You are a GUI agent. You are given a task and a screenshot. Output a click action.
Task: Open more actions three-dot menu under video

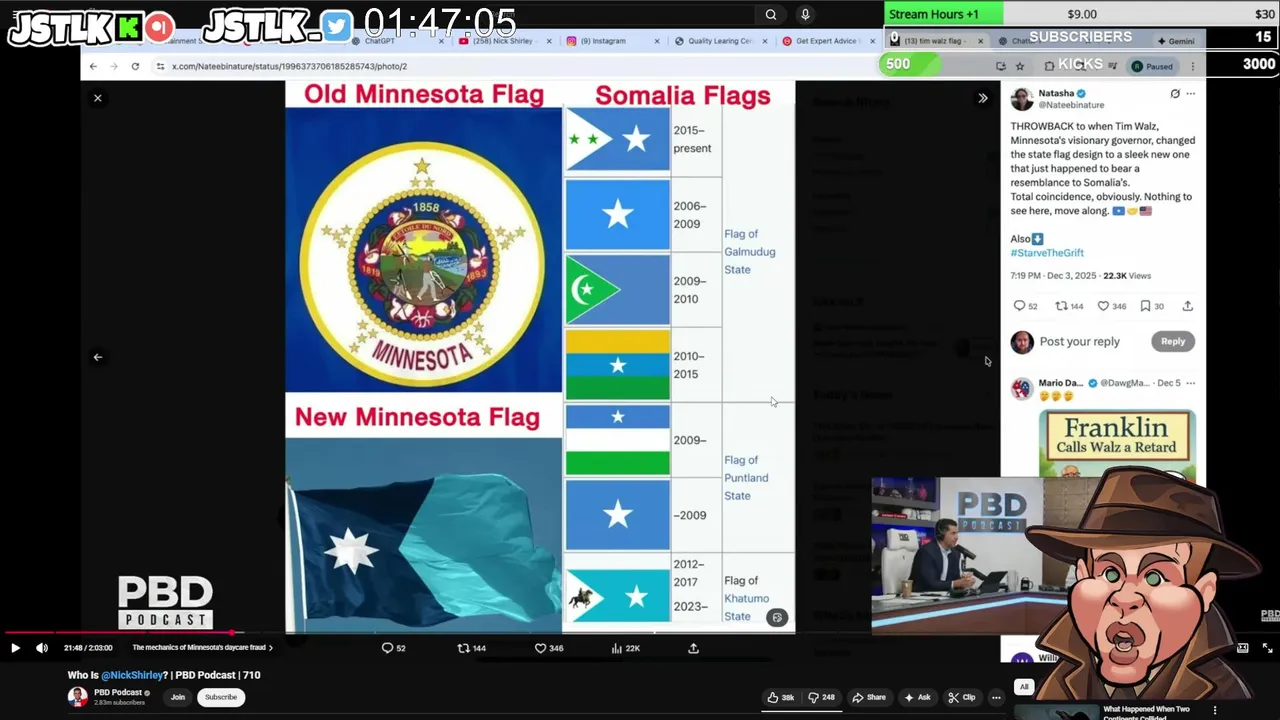click(996, 697)
